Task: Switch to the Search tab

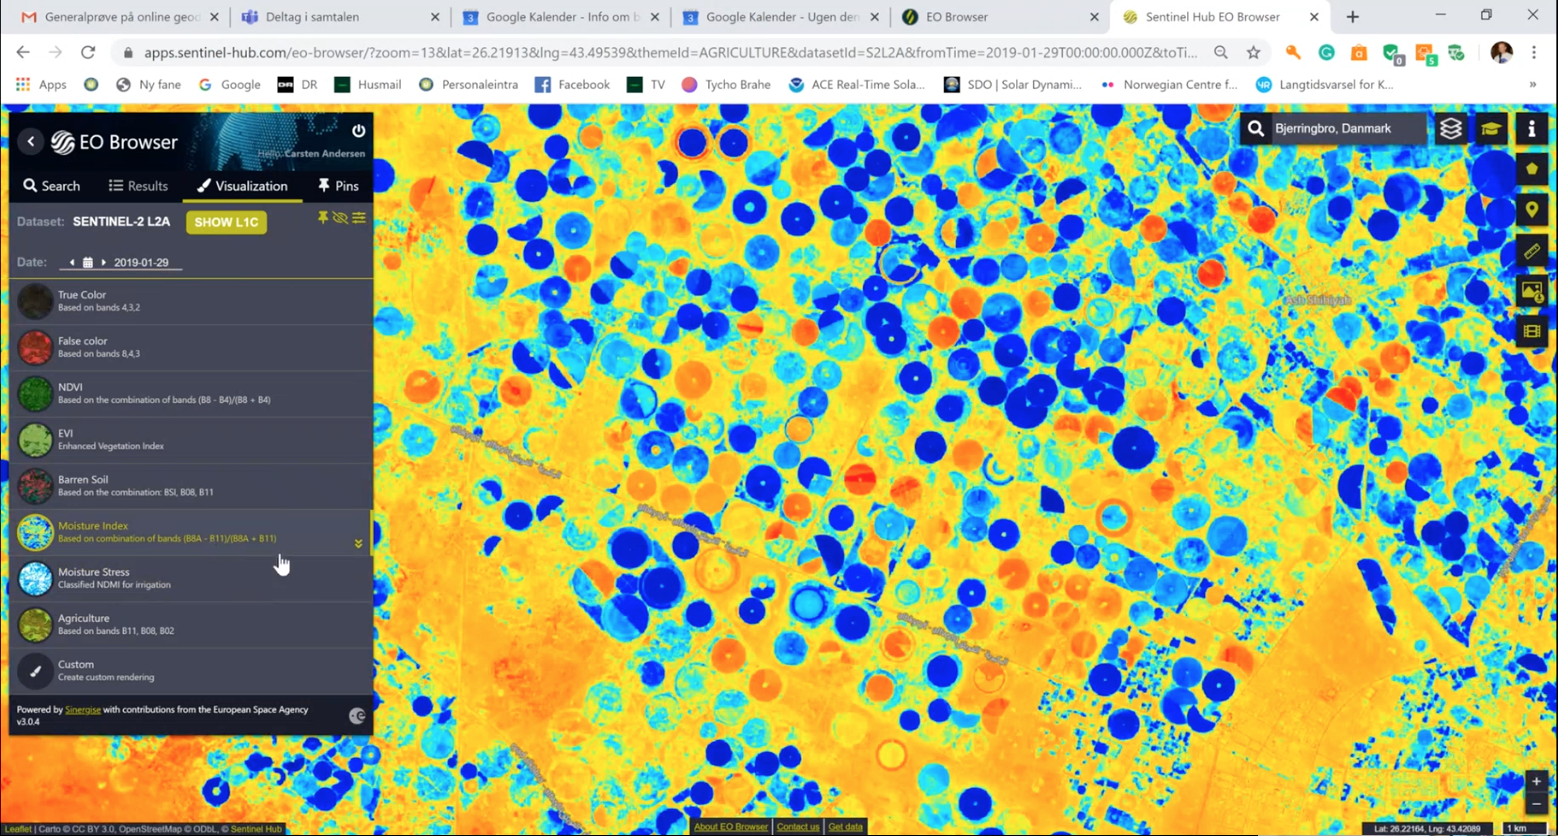Action: click(52, 186)
